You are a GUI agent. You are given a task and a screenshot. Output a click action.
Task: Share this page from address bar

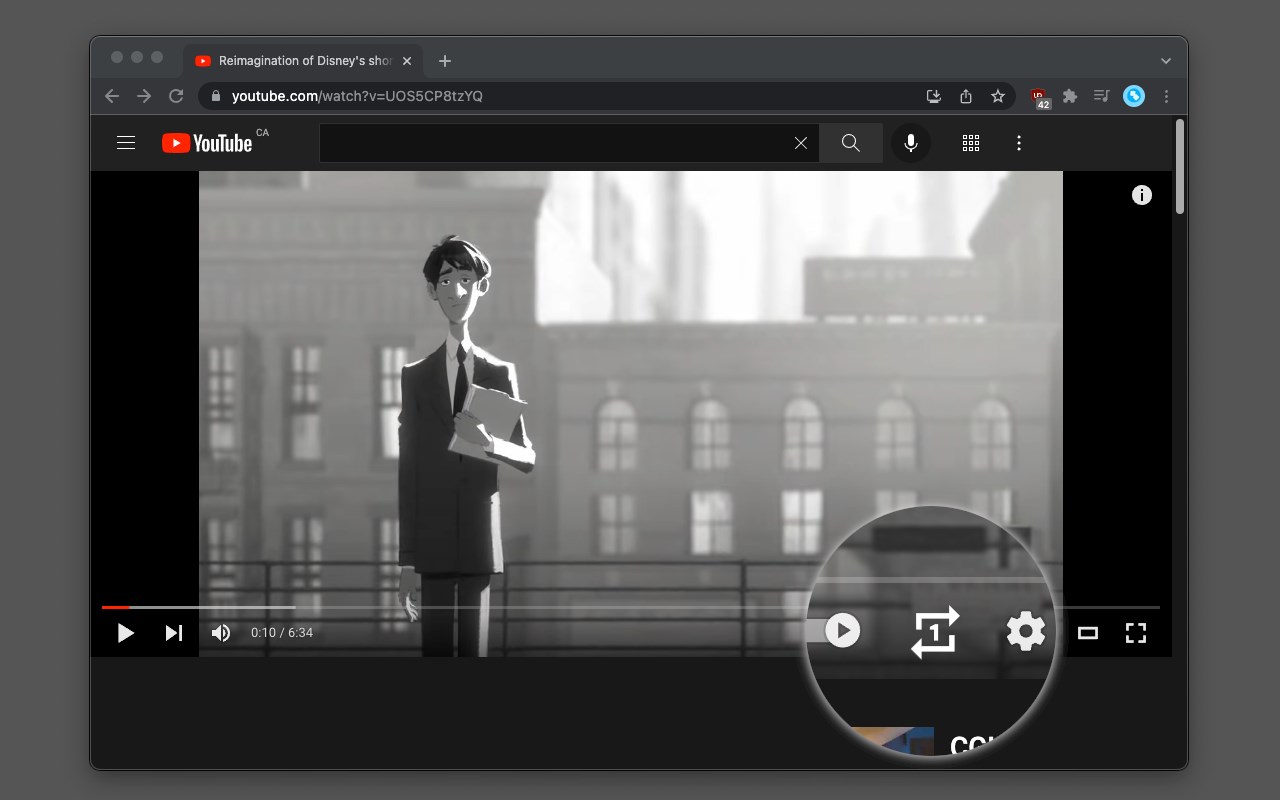coord(966,96)
